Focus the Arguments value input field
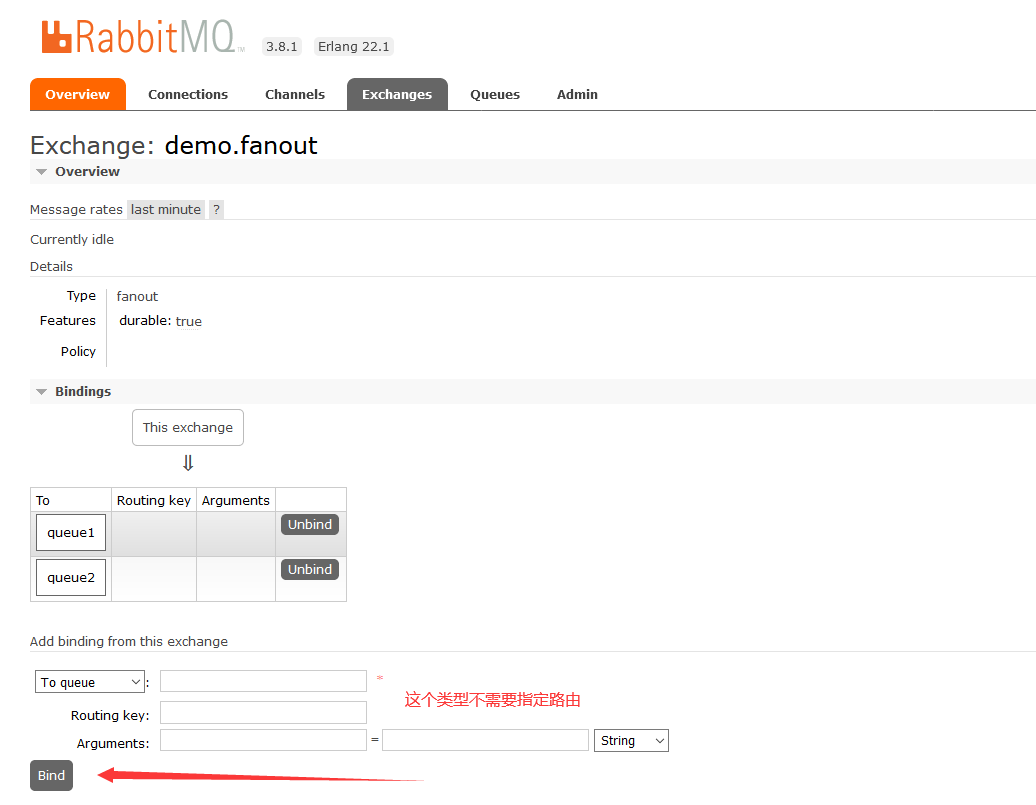 (x=485, y=740)
